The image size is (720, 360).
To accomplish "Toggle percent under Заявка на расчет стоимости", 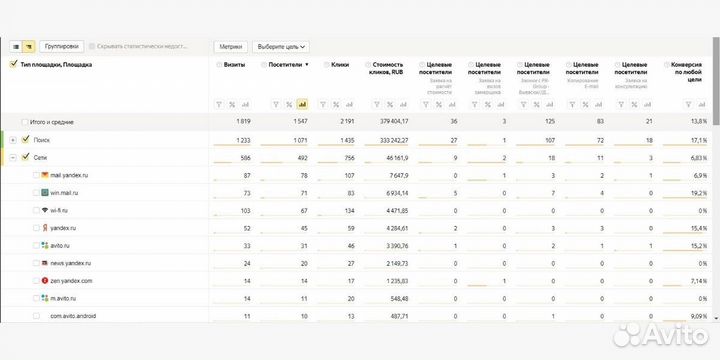I will pos(439,105).
